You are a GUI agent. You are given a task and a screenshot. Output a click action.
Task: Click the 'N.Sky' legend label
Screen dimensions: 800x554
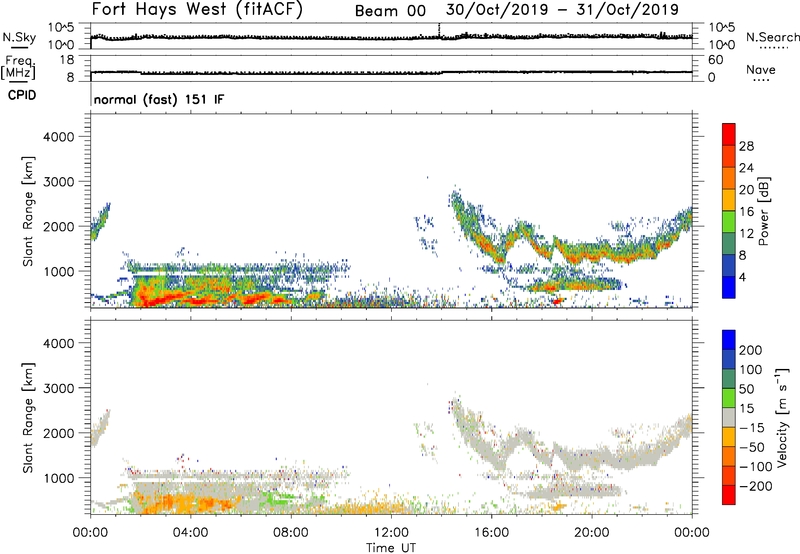(x=19, y=37)
